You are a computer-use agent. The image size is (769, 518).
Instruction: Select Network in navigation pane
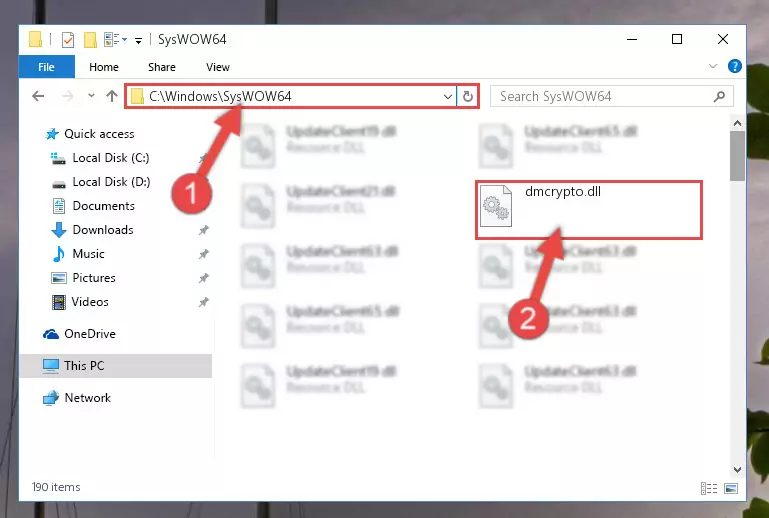coord(87,398)
